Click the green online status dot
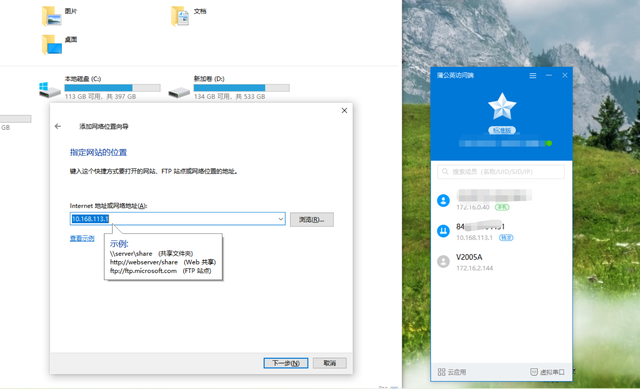The height and width of the screenshot is (389, 640). pos(549,143)
